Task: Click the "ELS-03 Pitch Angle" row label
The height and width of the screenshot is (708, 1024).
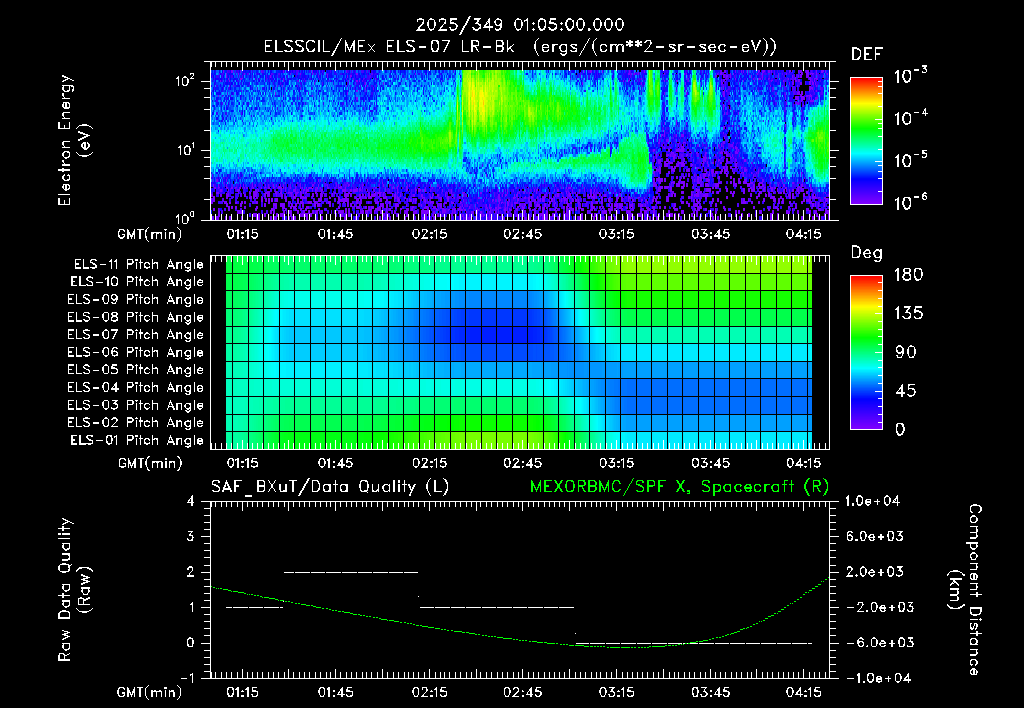Action: click(136, 405)
